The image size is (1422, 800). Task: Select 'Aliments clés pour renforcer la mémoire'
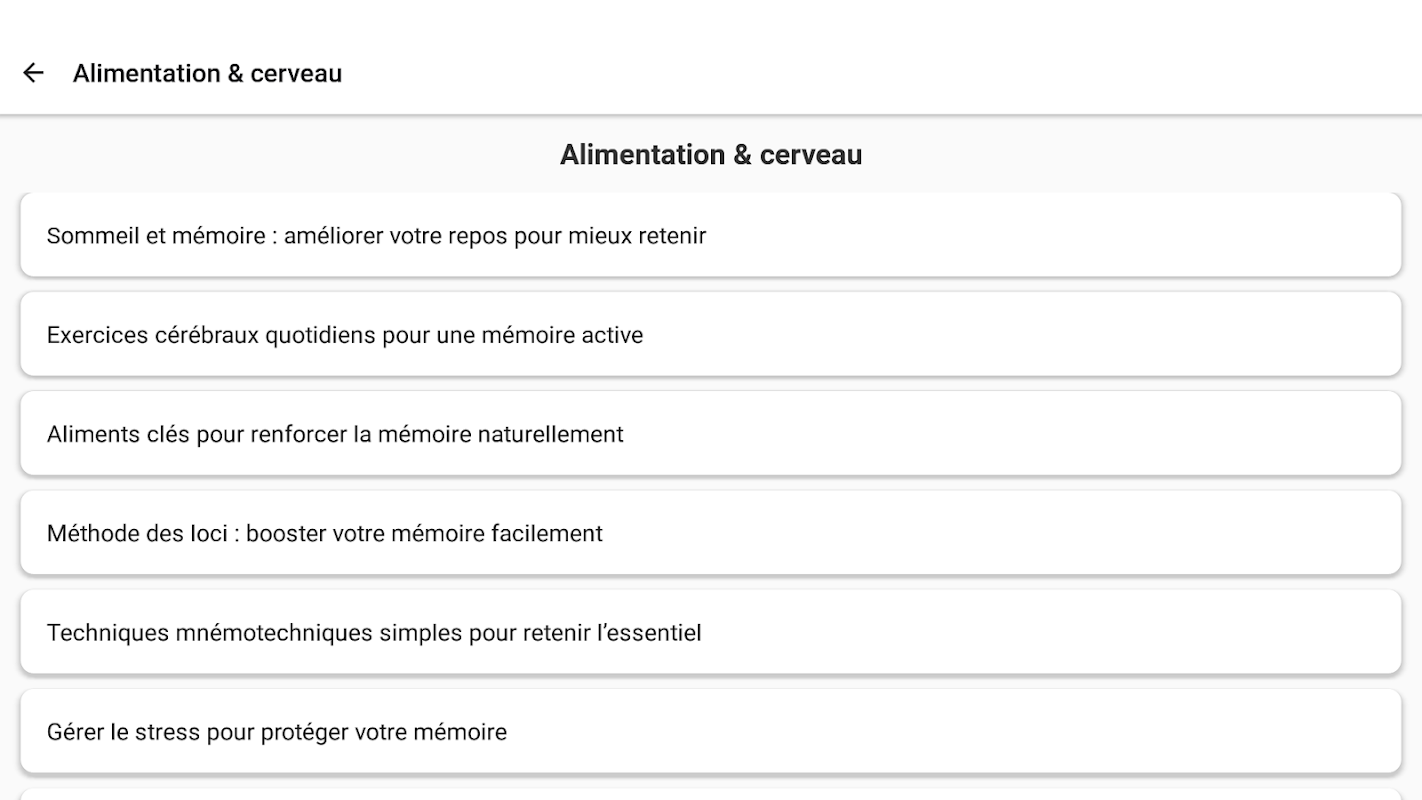click(710, 434)
